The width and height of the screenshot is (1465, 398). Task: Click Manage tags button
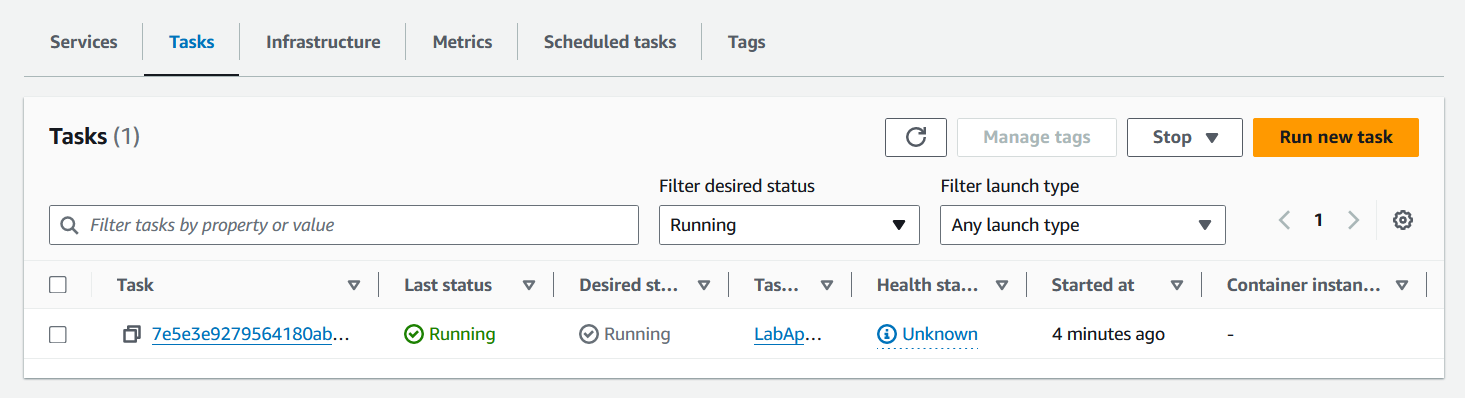tap(1037, 137)
